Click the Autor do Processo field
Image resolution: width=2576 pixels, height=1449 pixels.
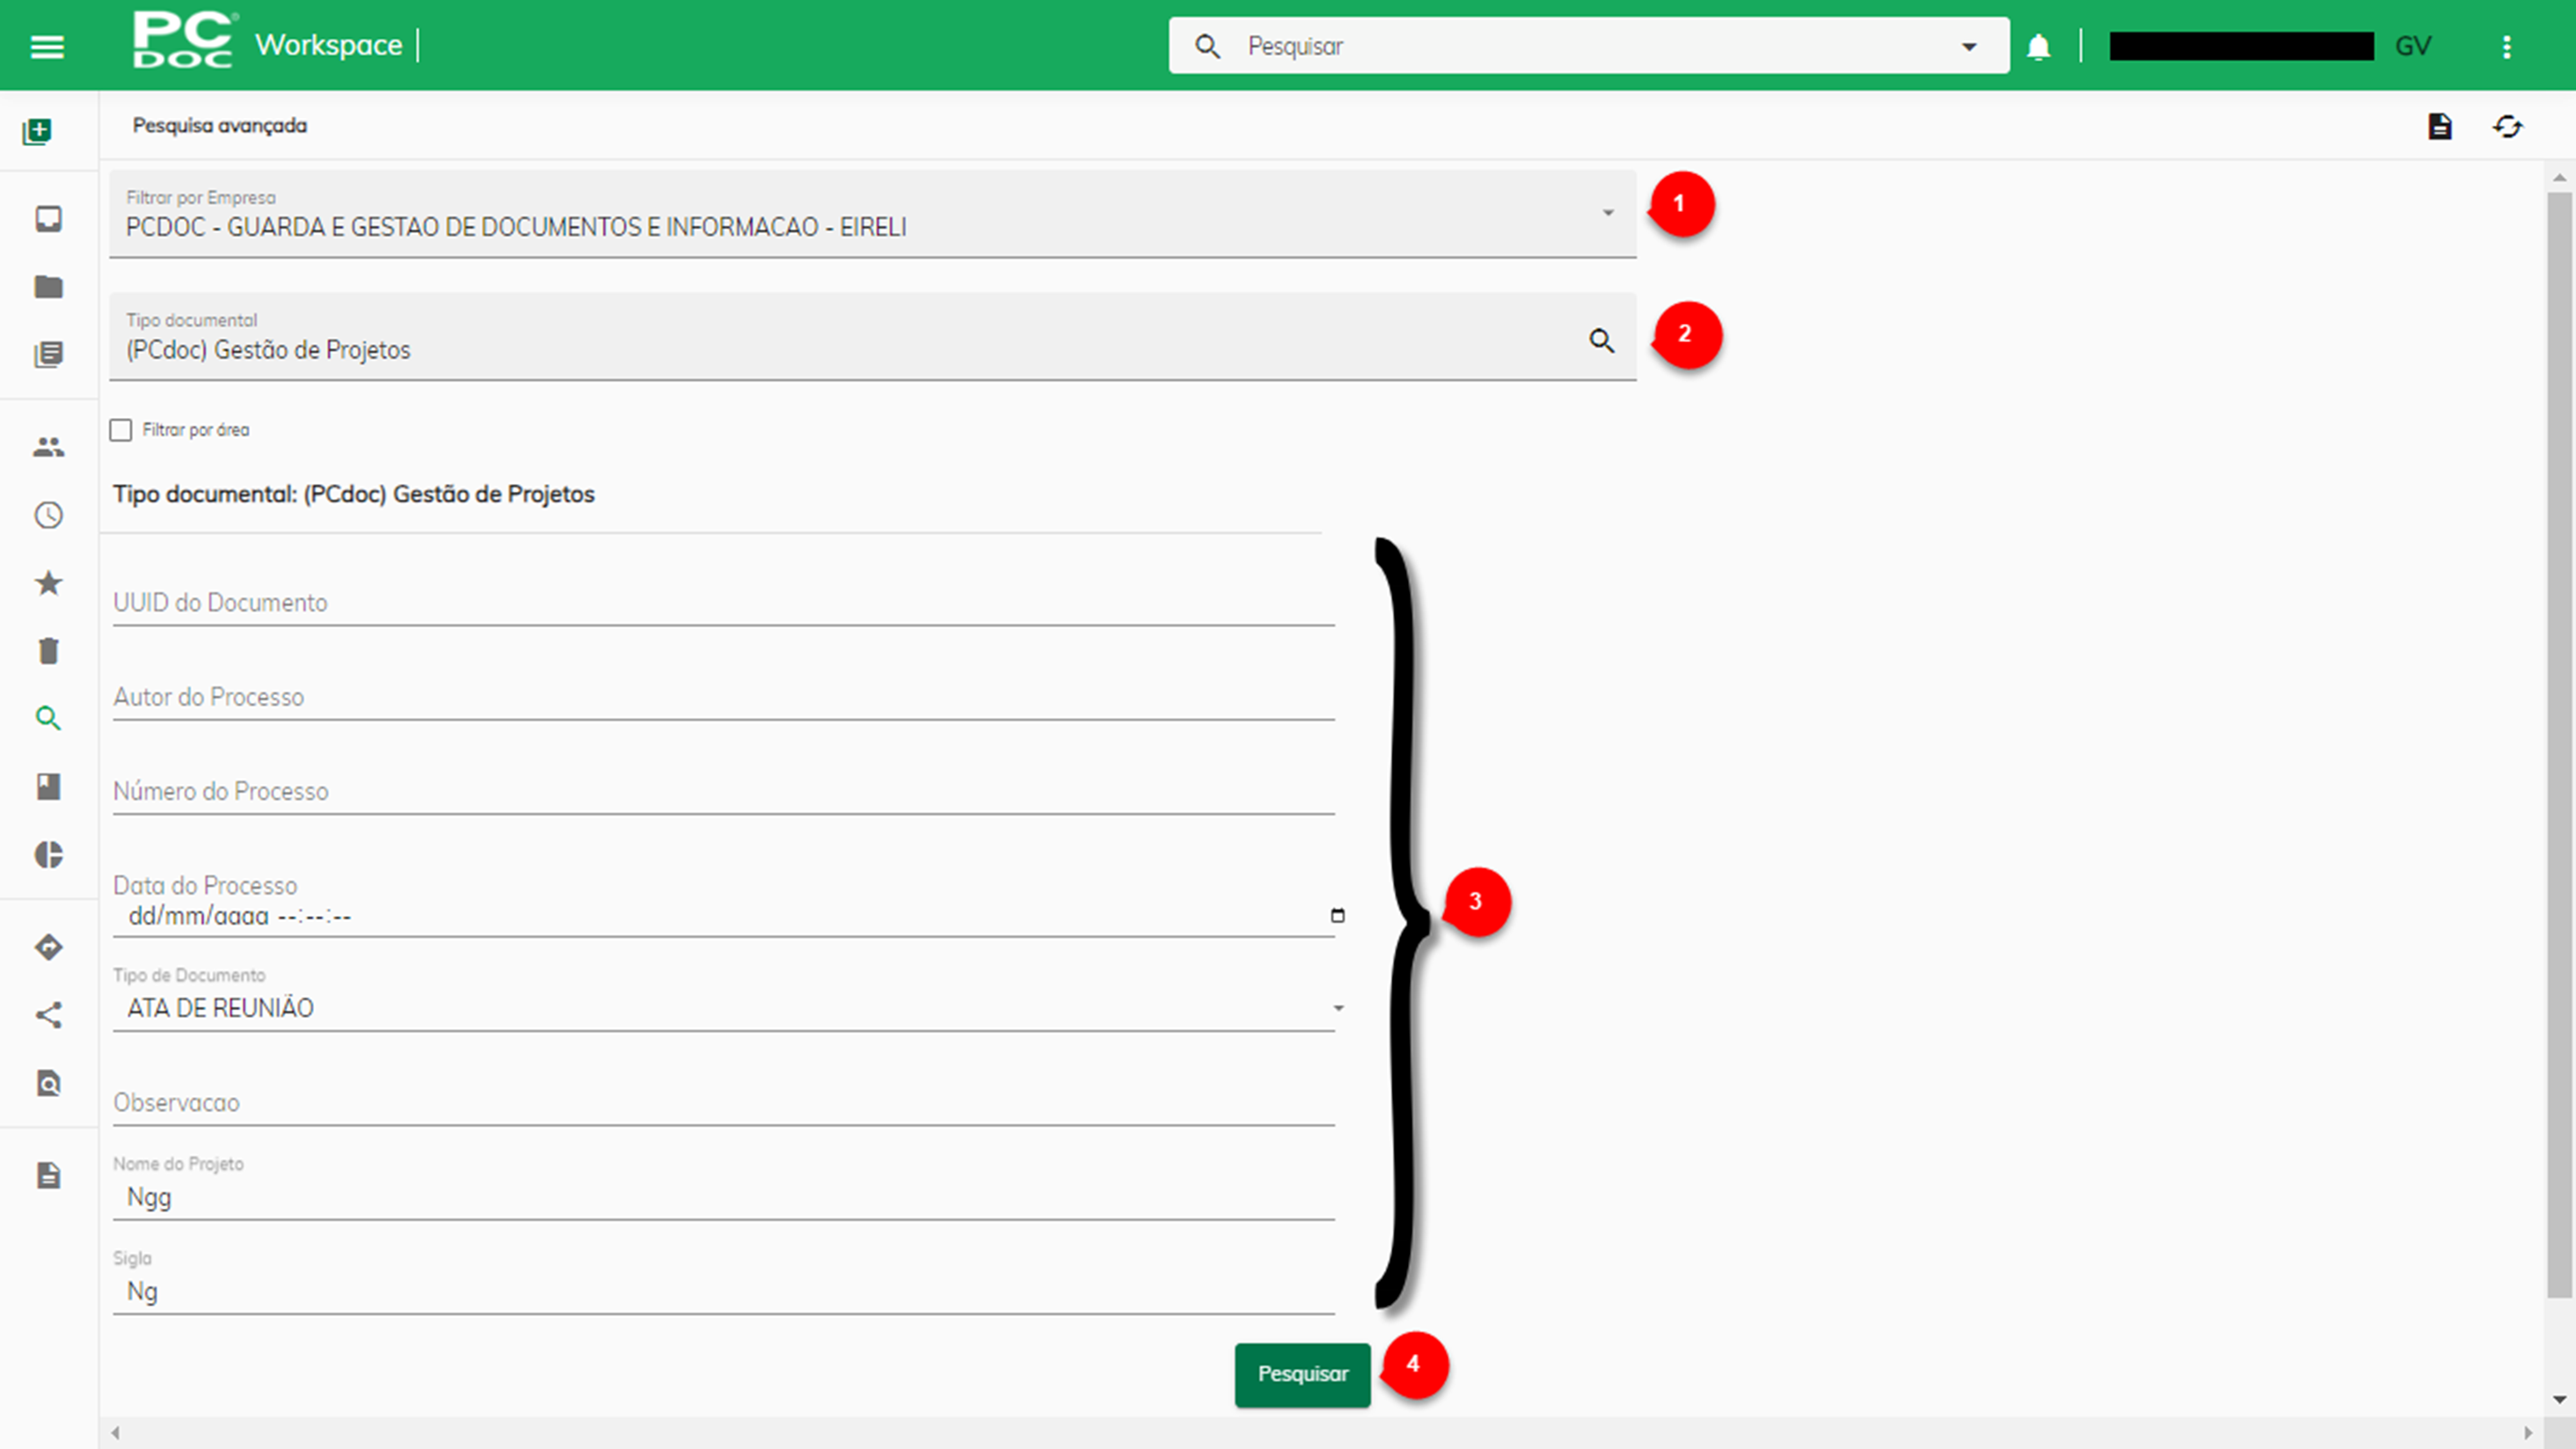pyautogui.click(x=724, y=696)
